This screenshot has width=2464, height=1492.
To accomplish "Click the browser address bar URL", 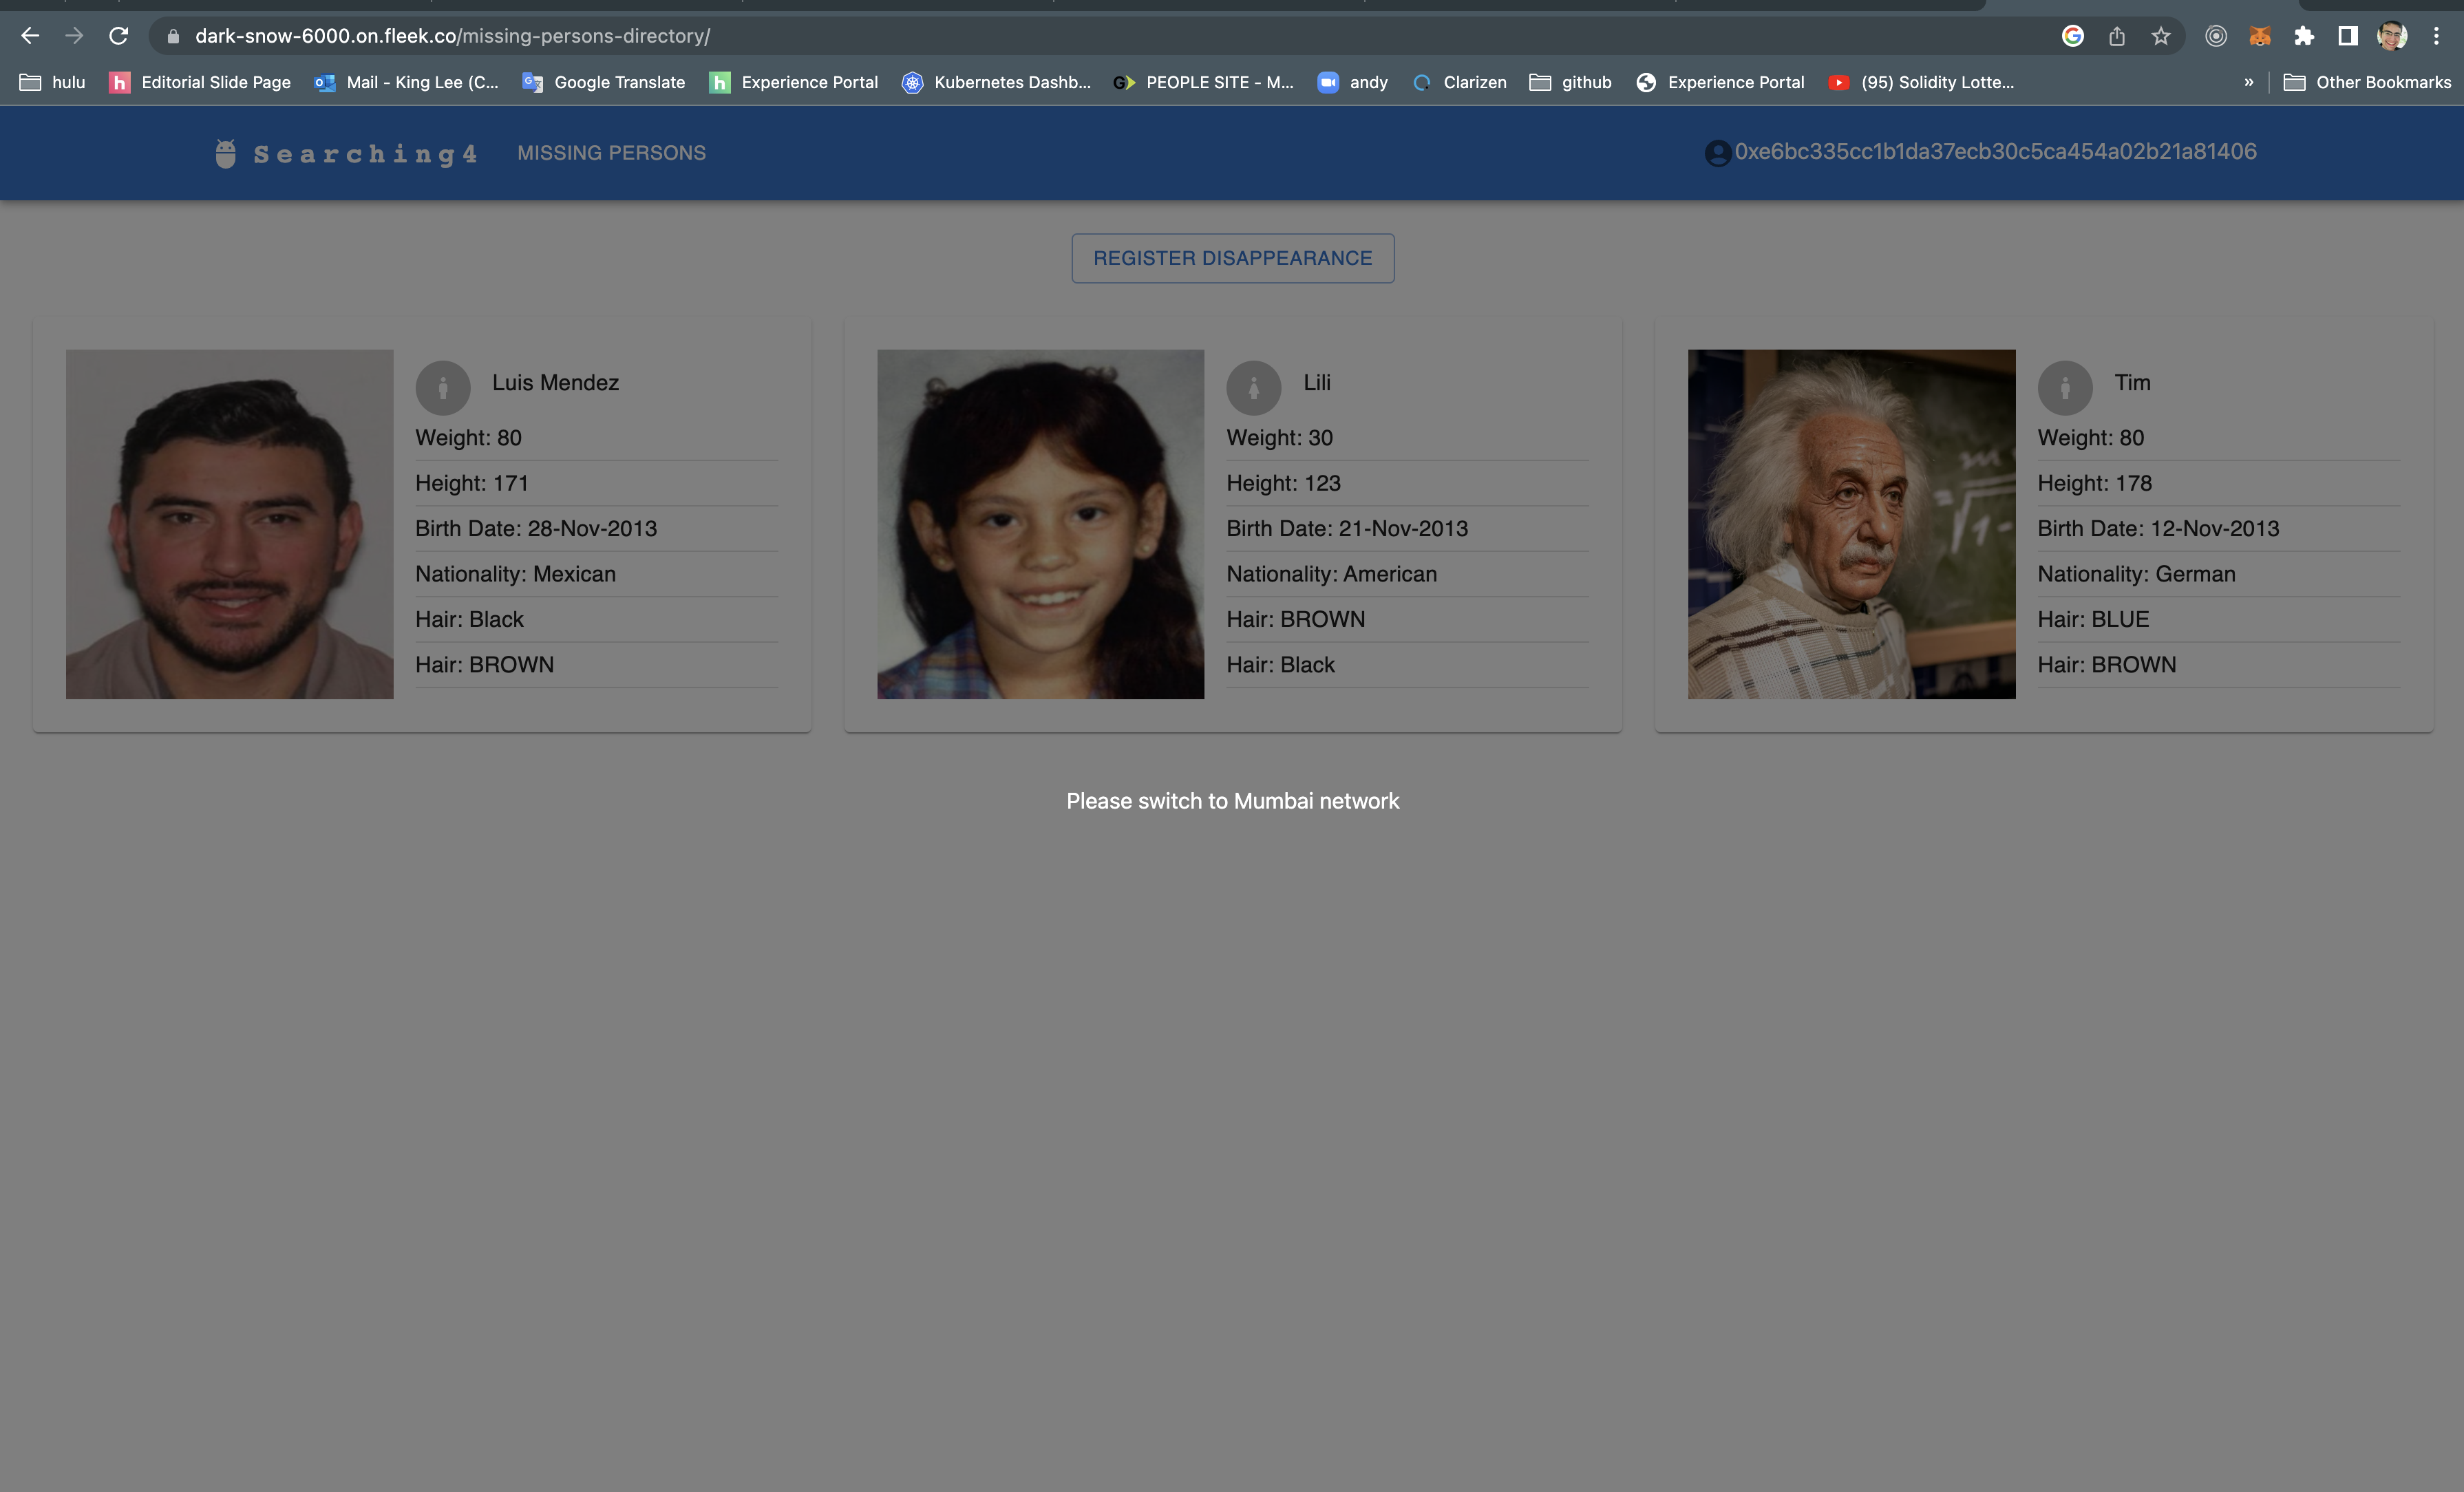I will [x=452, y=36].
